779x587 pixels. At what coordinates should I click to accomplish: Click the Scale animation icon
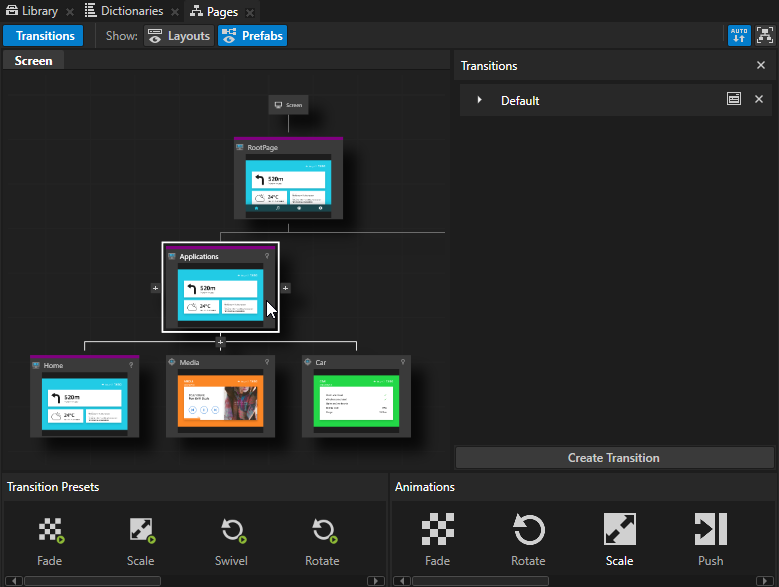click(x=619, y=530)
